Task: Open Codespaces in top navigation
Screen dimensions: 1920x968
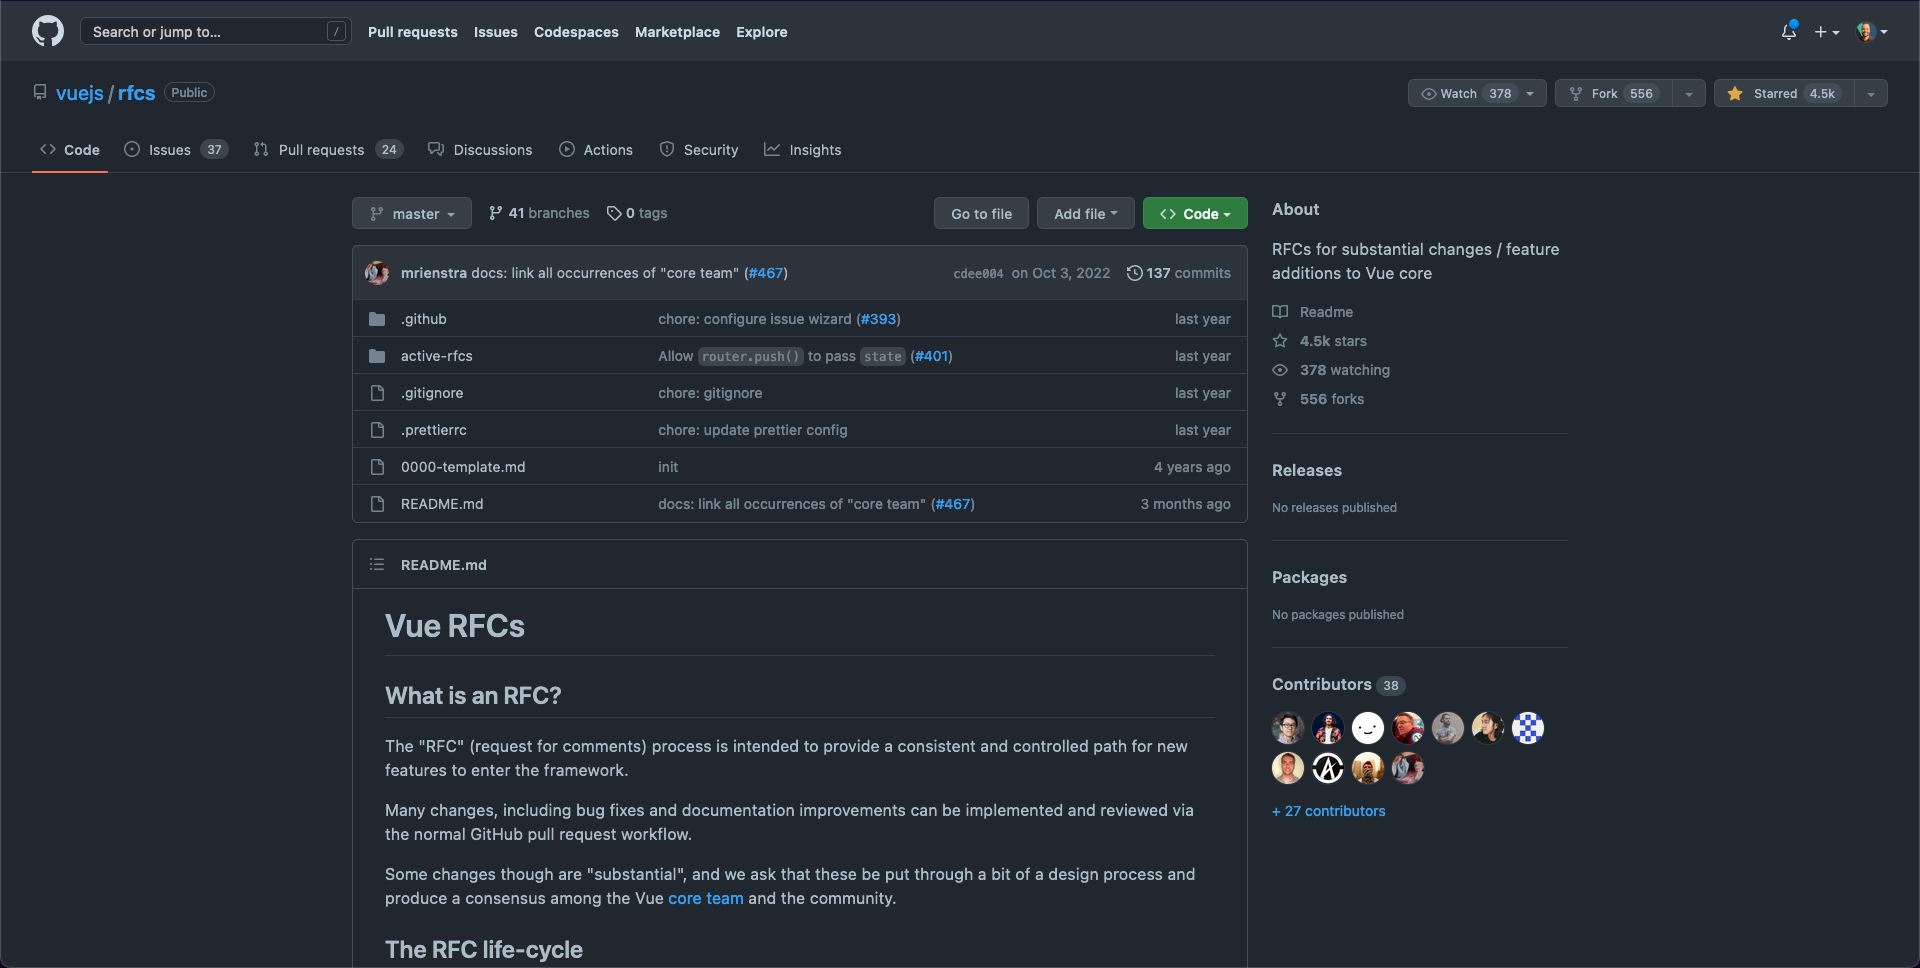Action: tap(576, 32)
